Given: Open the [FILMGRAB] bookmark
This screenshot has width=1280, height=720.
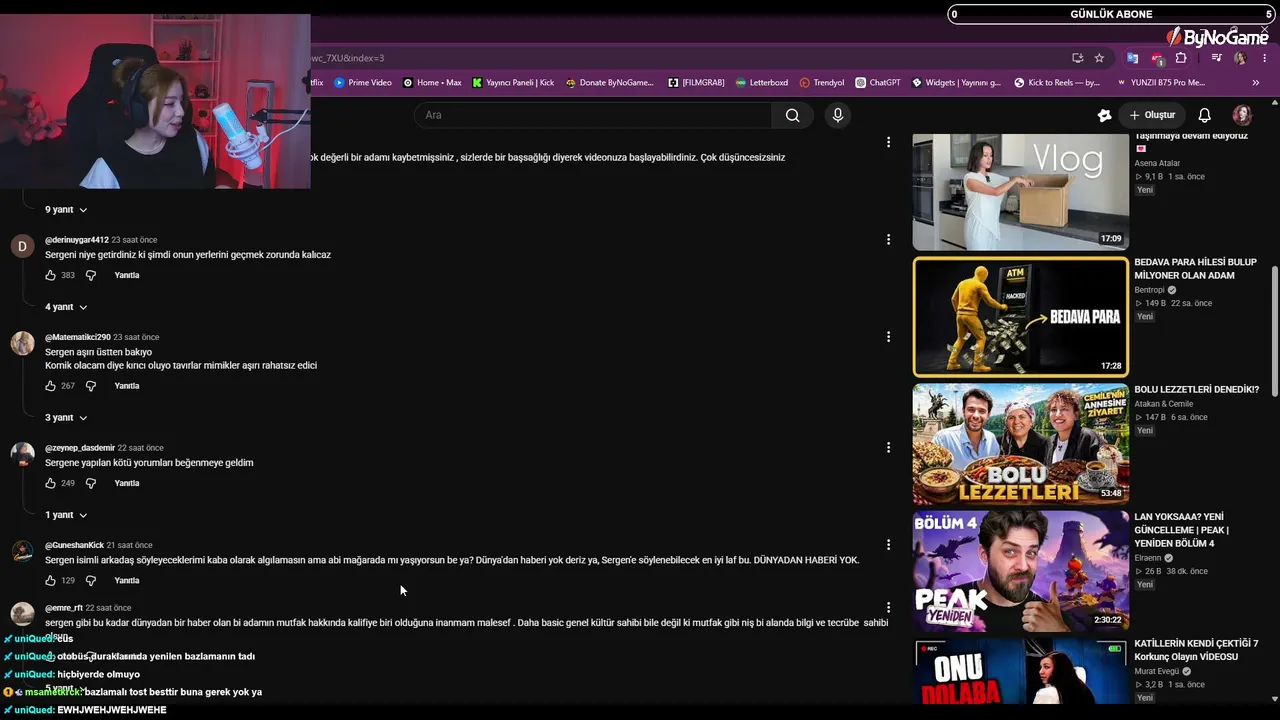Looking at the screenshot, I should [696, 83].
